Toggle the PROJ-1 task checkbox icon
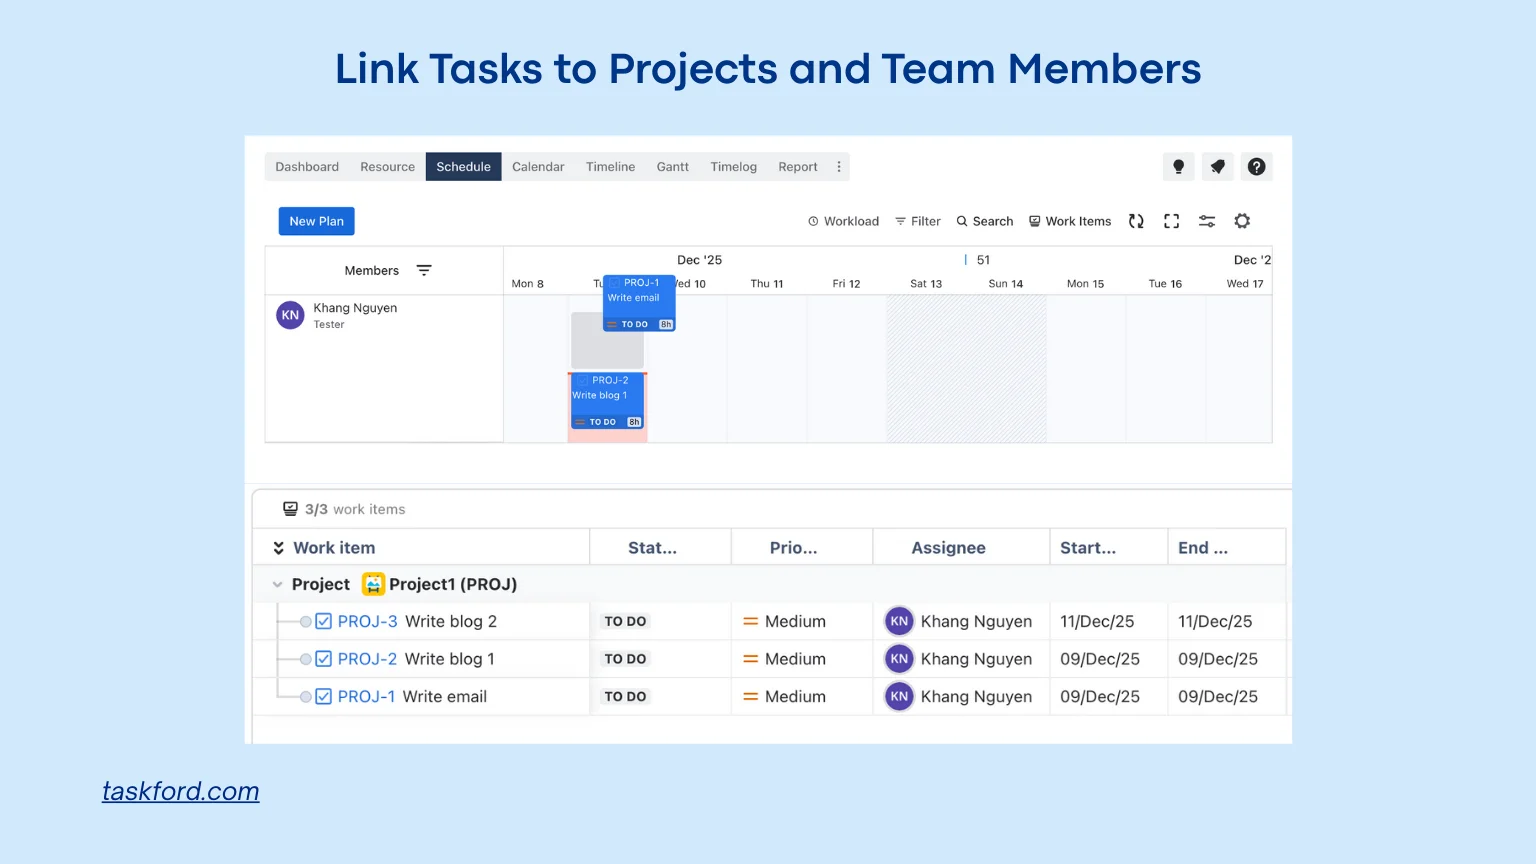The width and height of the screenshot is (1536, 864). click(324, 697)
